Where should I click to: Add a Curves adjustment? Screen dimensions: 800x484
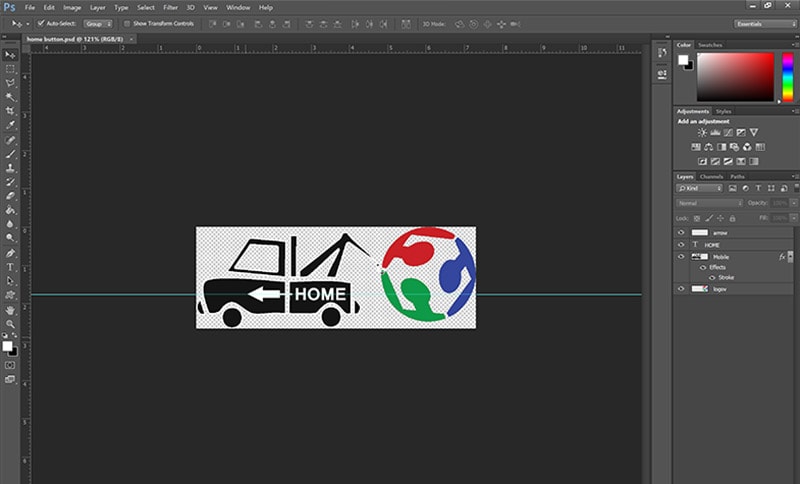728,133
